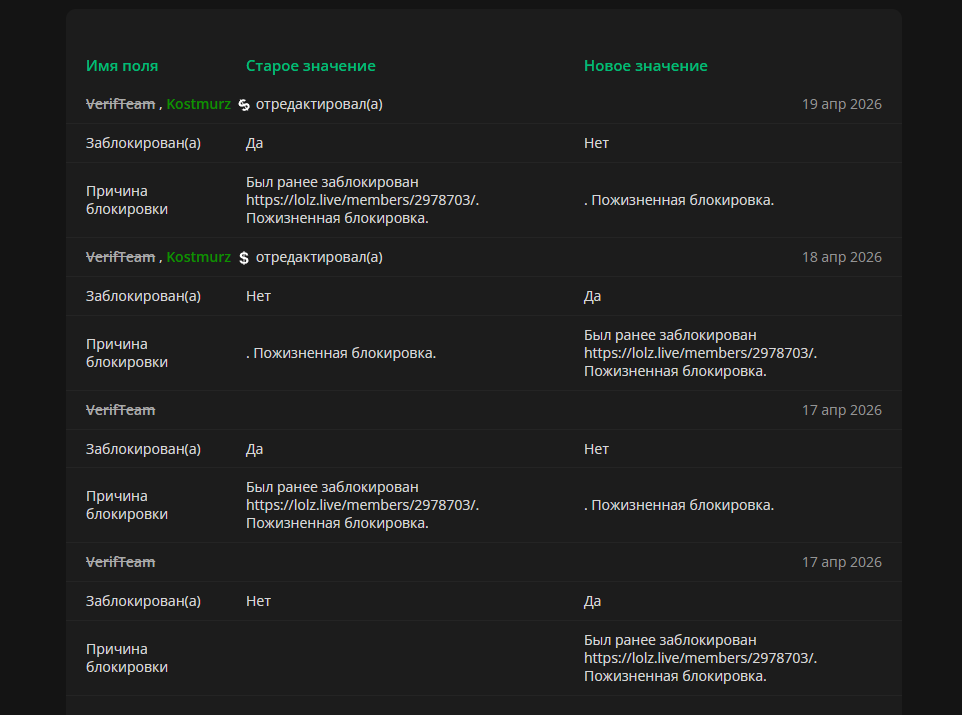Click the first VerifTeam entry dated 17 апр

pos(120,410)
